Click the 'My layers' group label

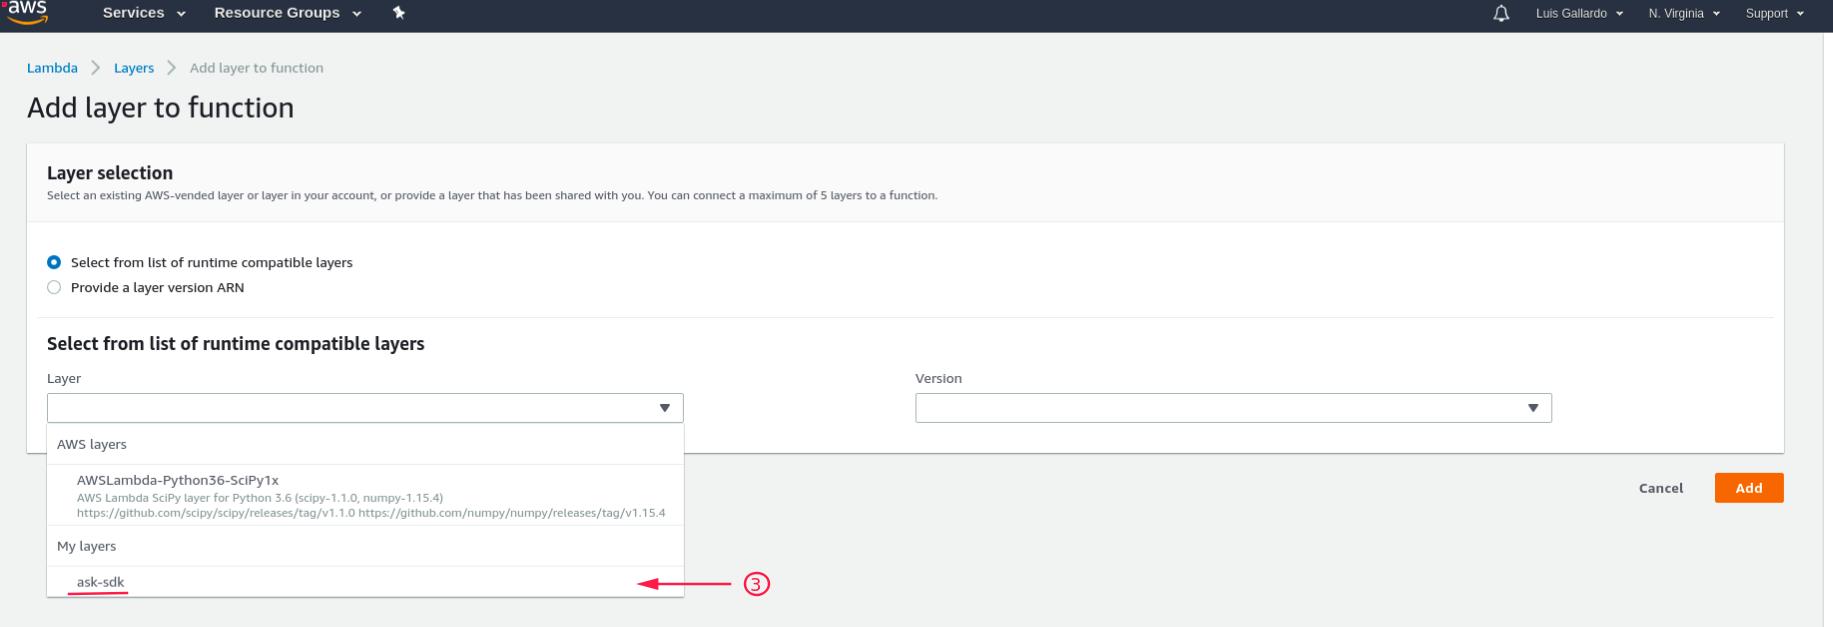[87, 546]
